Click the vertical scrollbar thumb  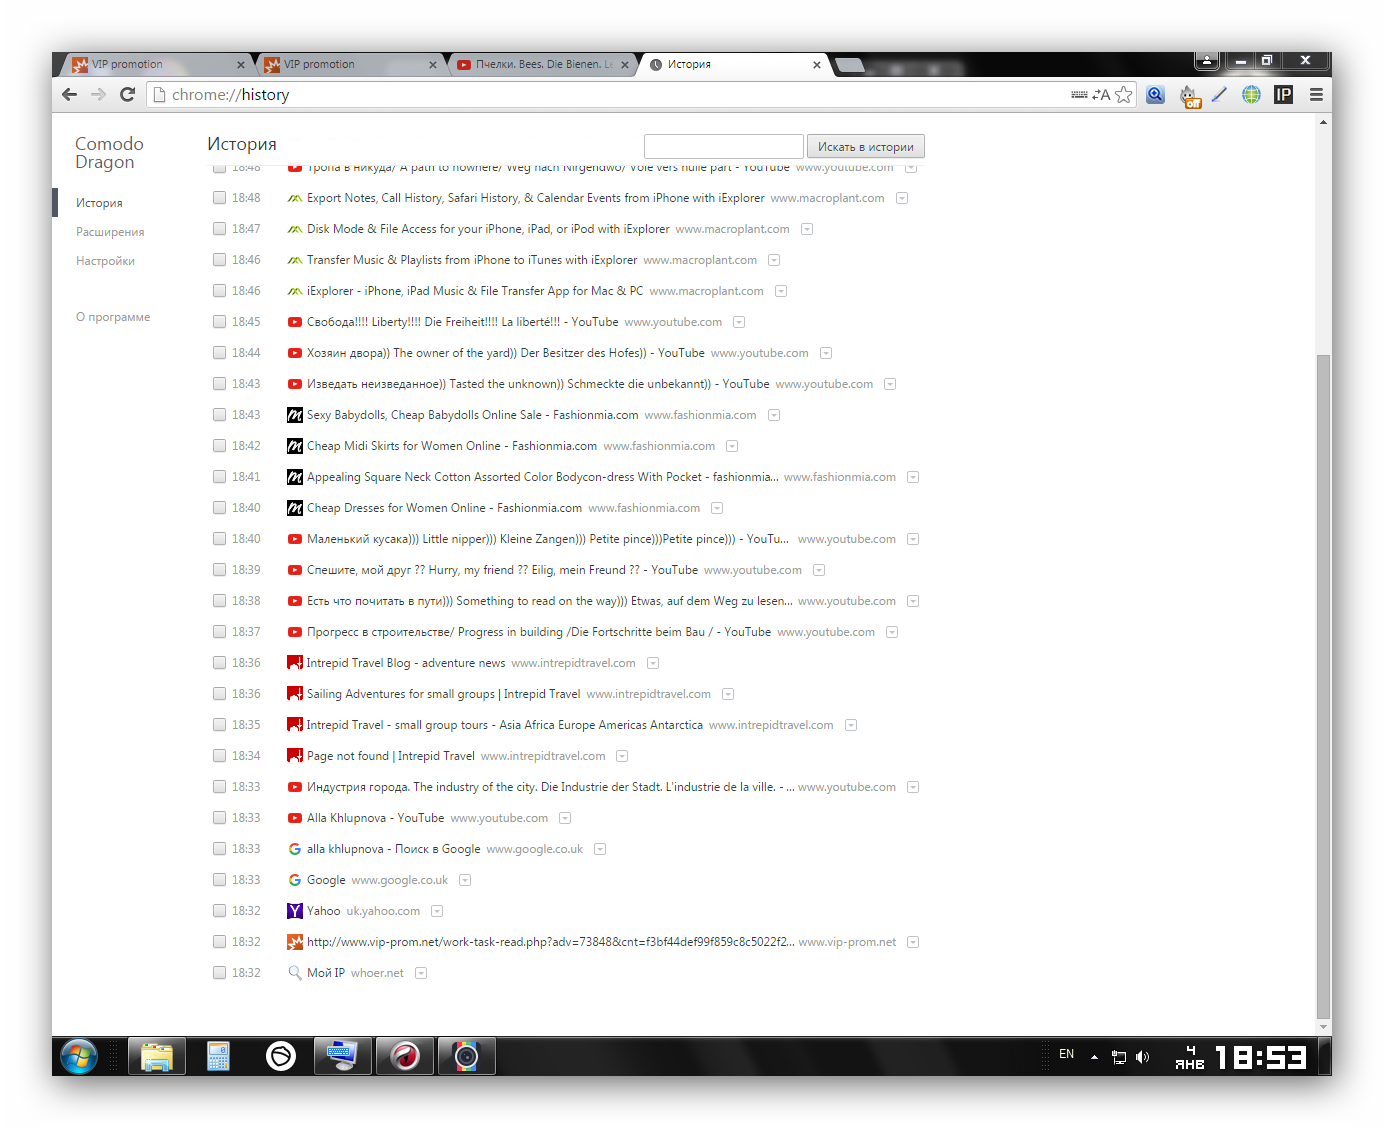coord(1324,685)
